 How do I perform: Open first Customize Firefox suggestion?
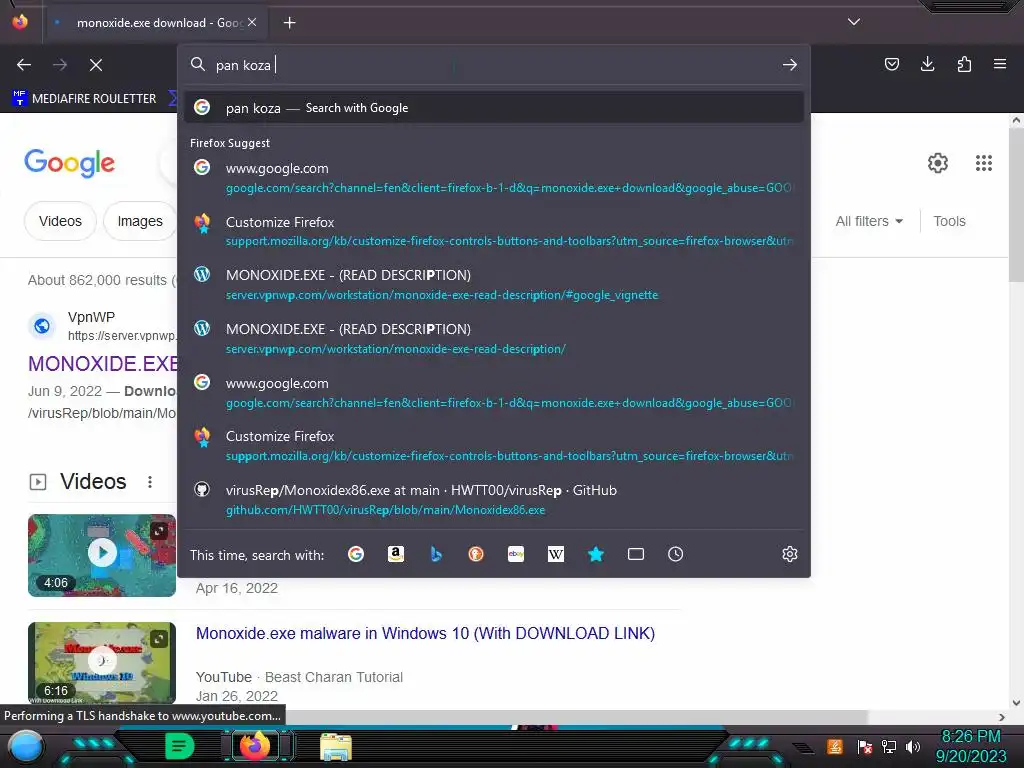[x=493, y=231]
